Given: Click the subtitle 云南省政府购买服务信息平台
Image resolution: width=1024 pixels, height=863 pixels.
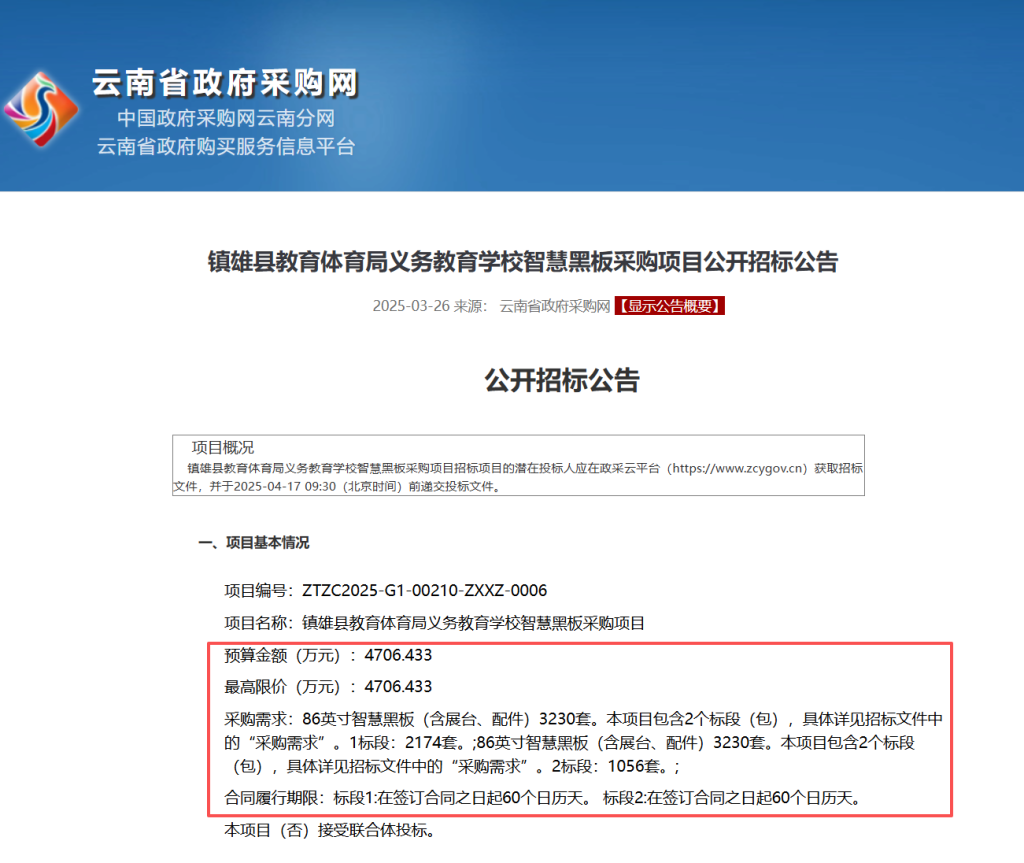Looking at the screenshot, I should click(226, 146).
